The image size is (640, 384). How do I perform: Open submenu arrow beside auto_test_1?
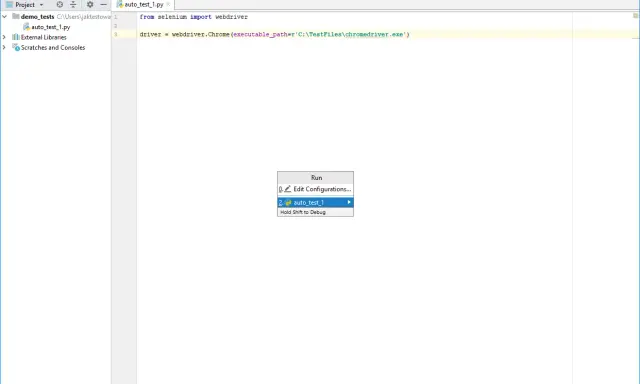349,202
